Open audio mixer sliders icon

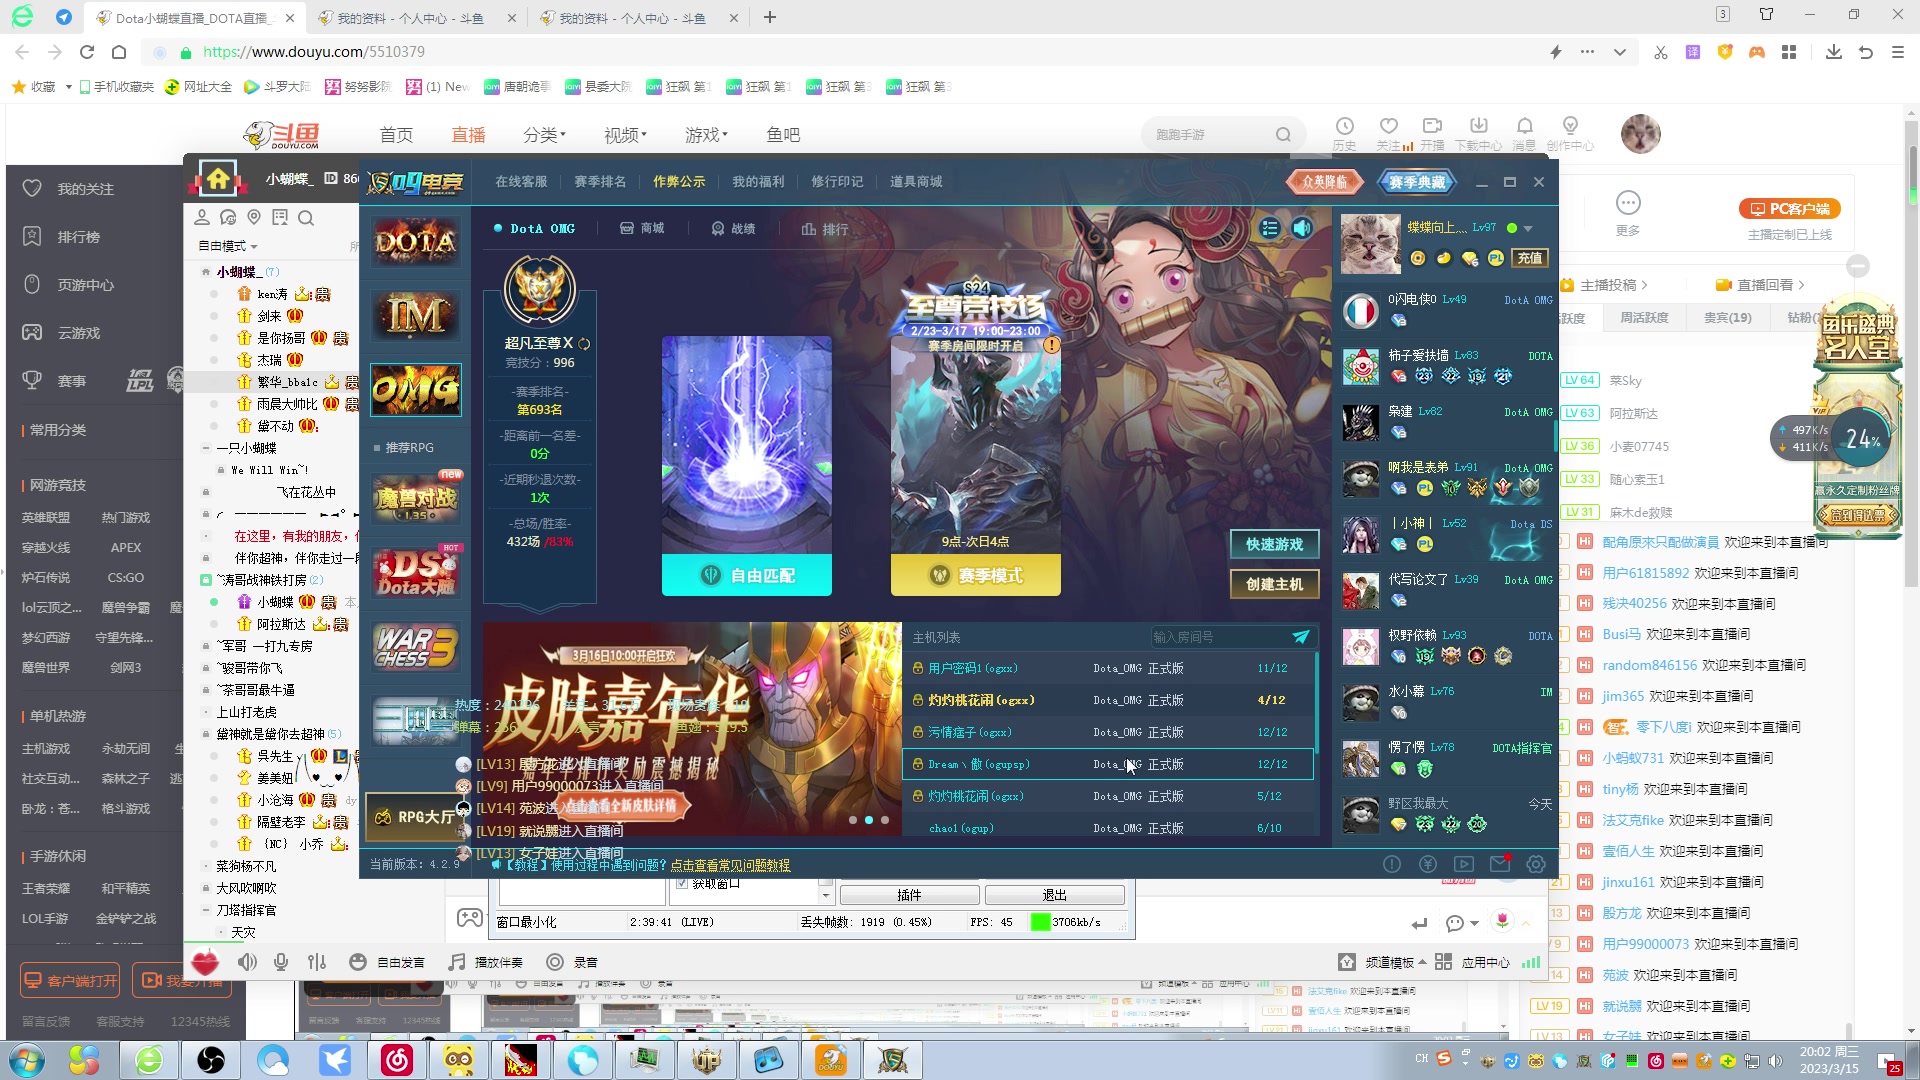click(x=317, y=962)
